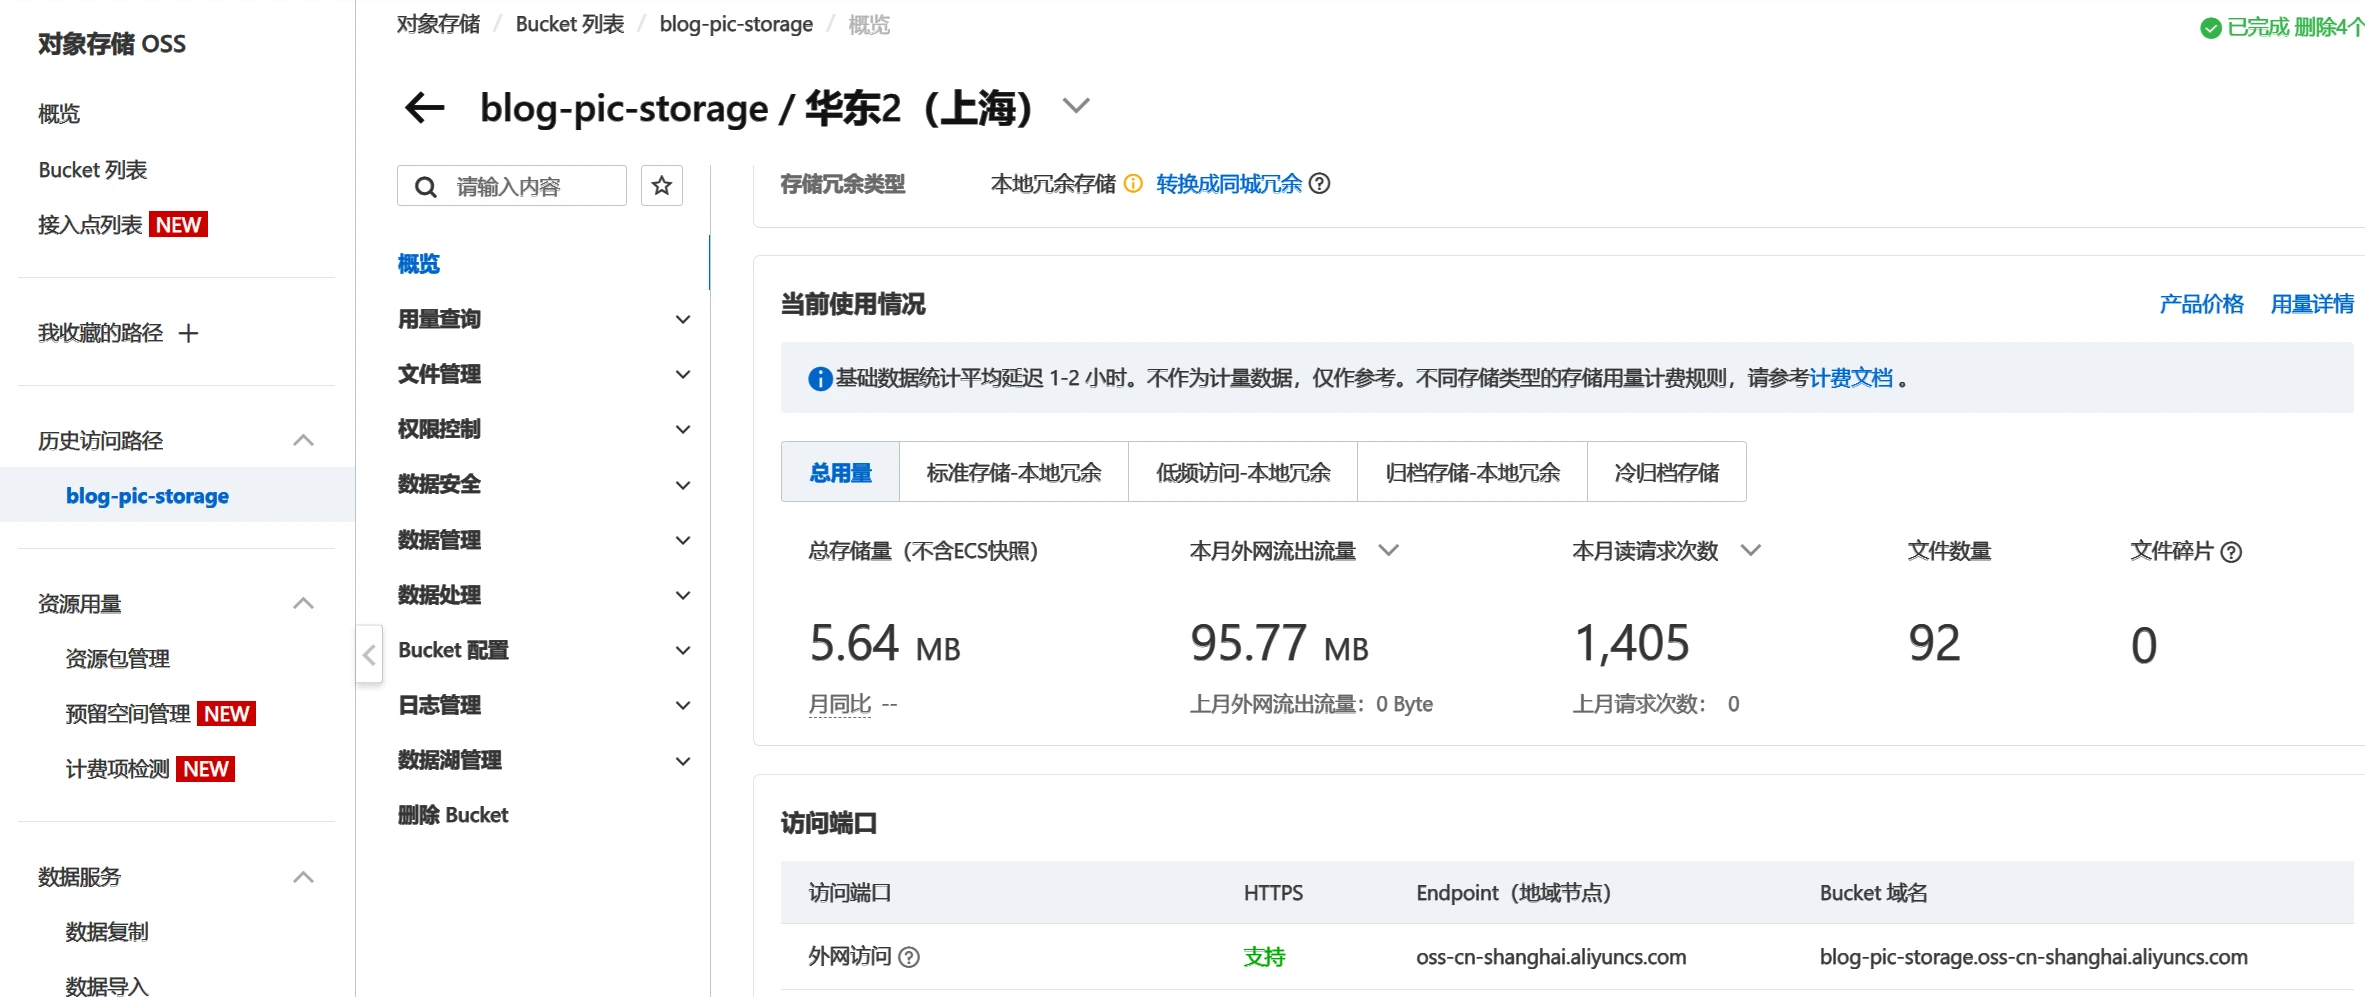Screen dimensions: 2365x997
Task: Open the 本月读请求次数 dropdown
Action: point(1750,551)
